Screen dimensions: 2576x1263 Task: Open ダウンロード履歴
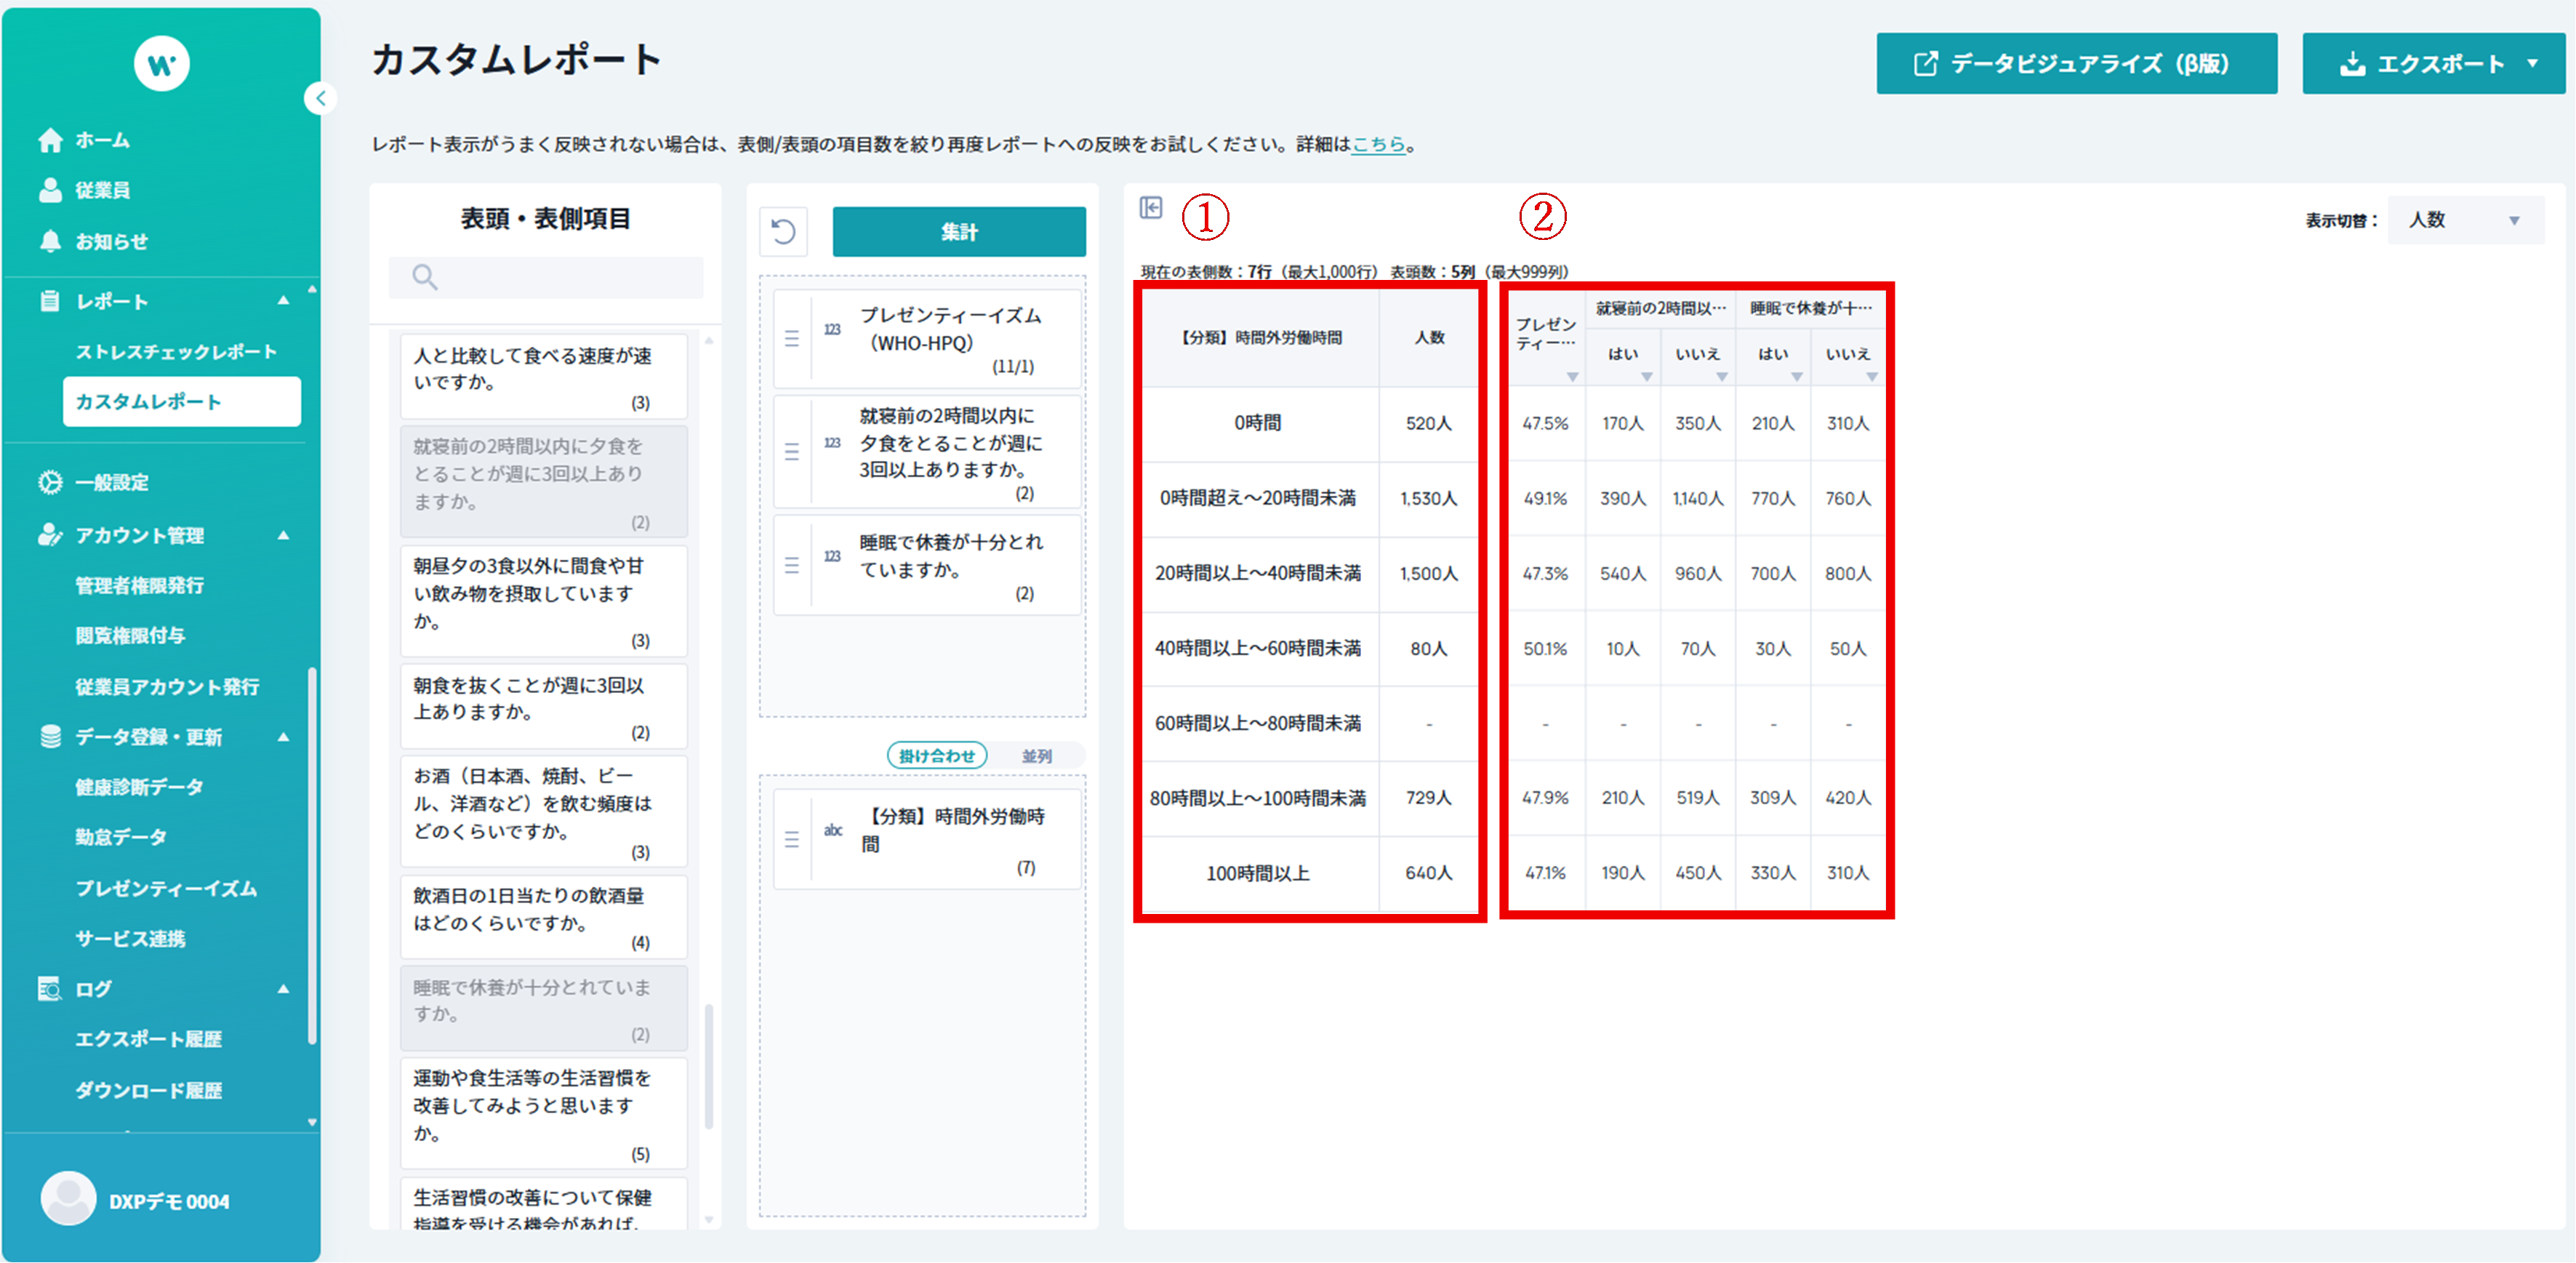tap(148, 1090)
